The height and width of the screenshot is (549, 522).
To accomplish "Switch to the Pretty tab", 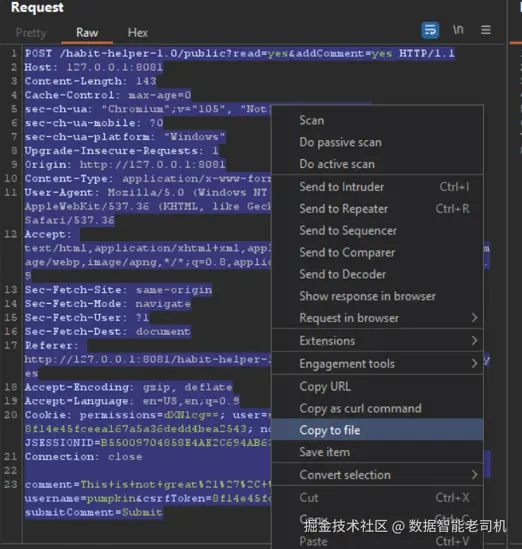I will (x=31, y=33).
